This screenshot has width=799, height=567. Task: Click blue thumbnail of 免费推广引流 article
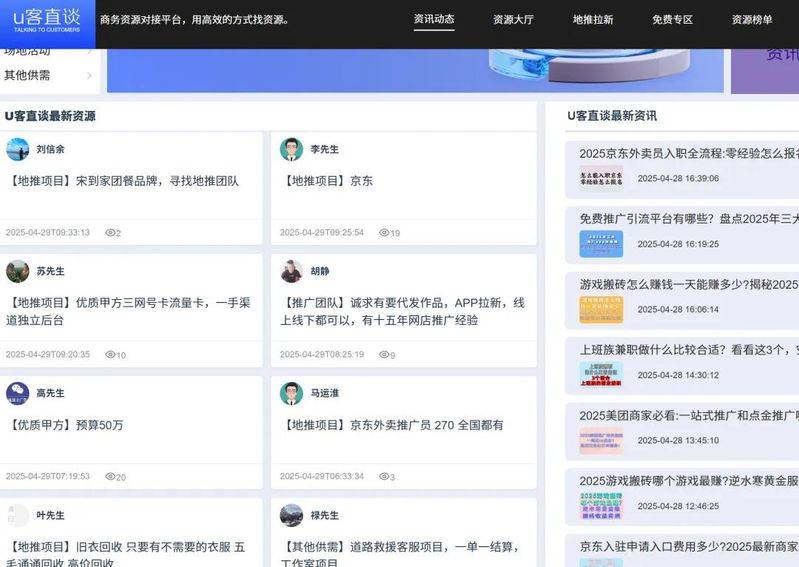601,244
